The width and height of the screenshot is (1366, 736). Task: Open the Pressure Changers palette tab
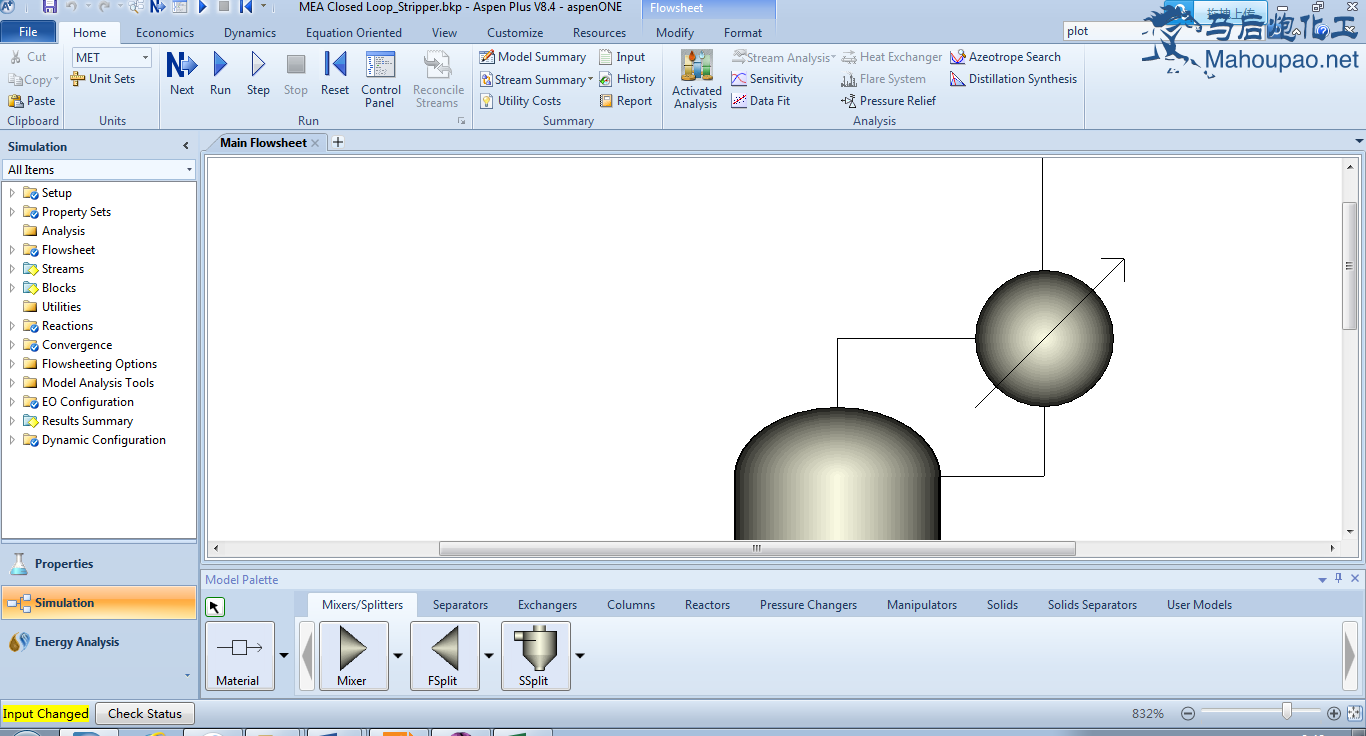pos(808,605)
